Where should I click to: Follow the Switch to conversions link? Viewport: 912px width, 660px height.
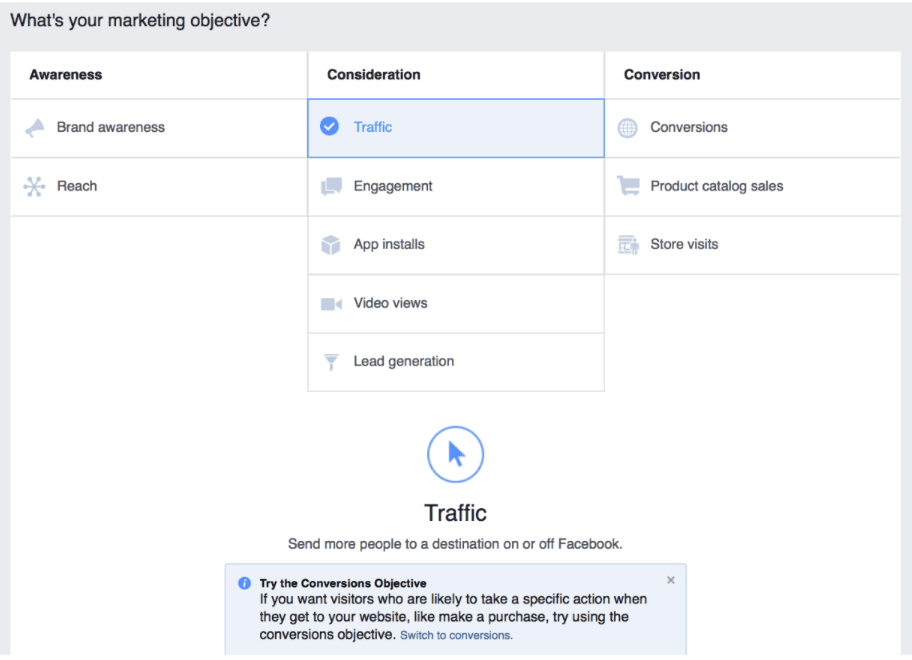[x=456, y=636]
